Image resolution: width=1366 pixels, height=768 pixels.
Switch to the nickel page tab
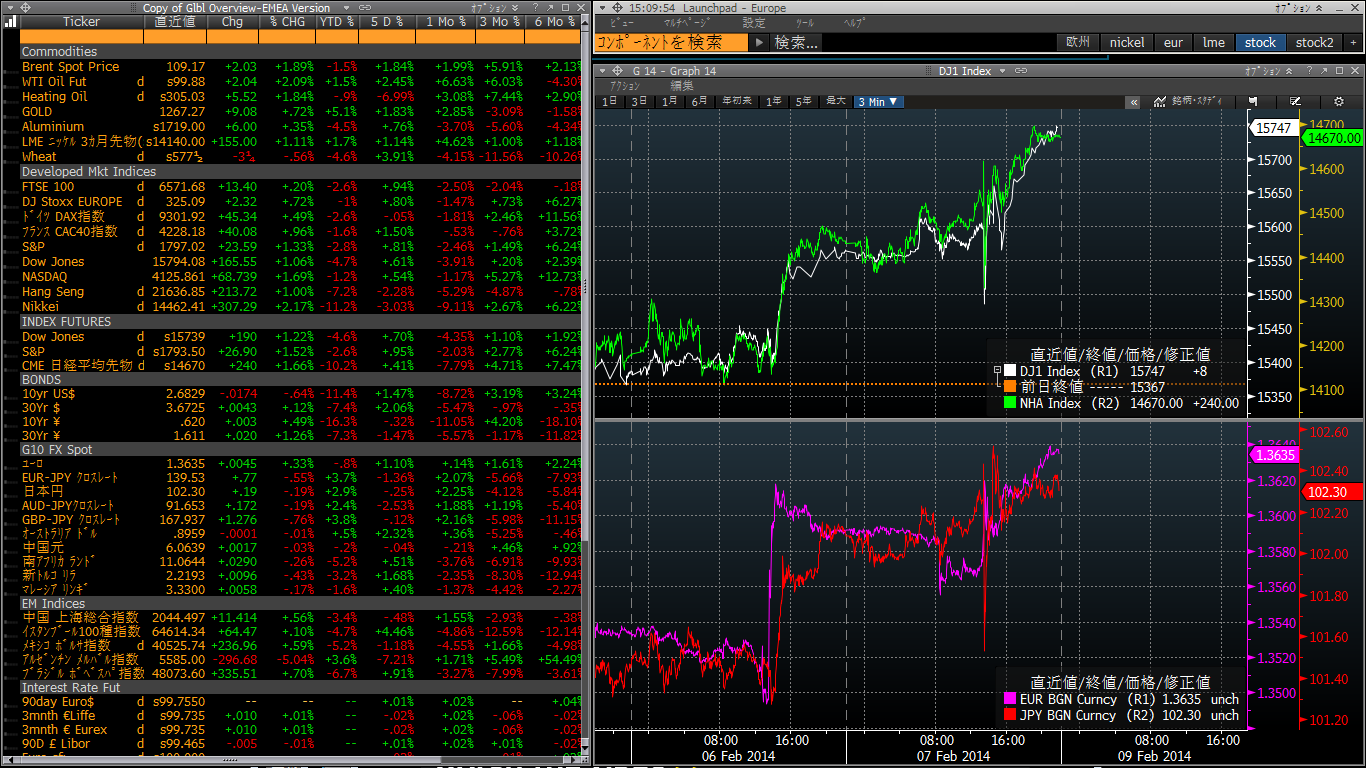point(1127,42)
